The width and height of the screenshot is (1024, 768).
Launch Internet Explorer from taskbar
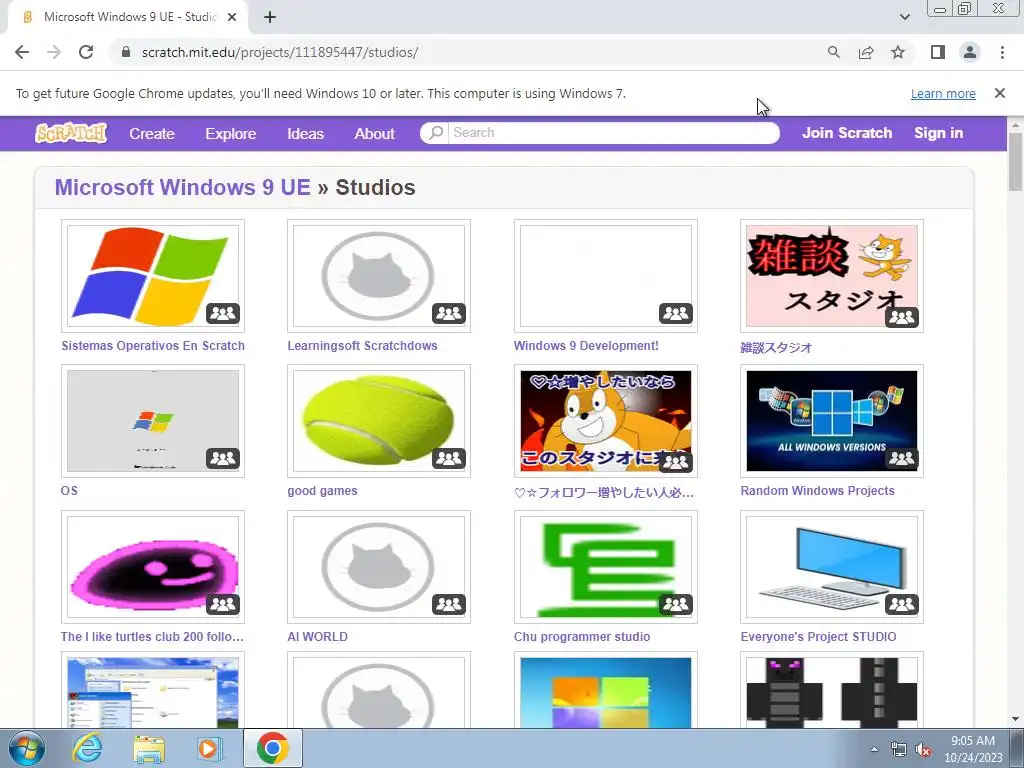point(88,748)
